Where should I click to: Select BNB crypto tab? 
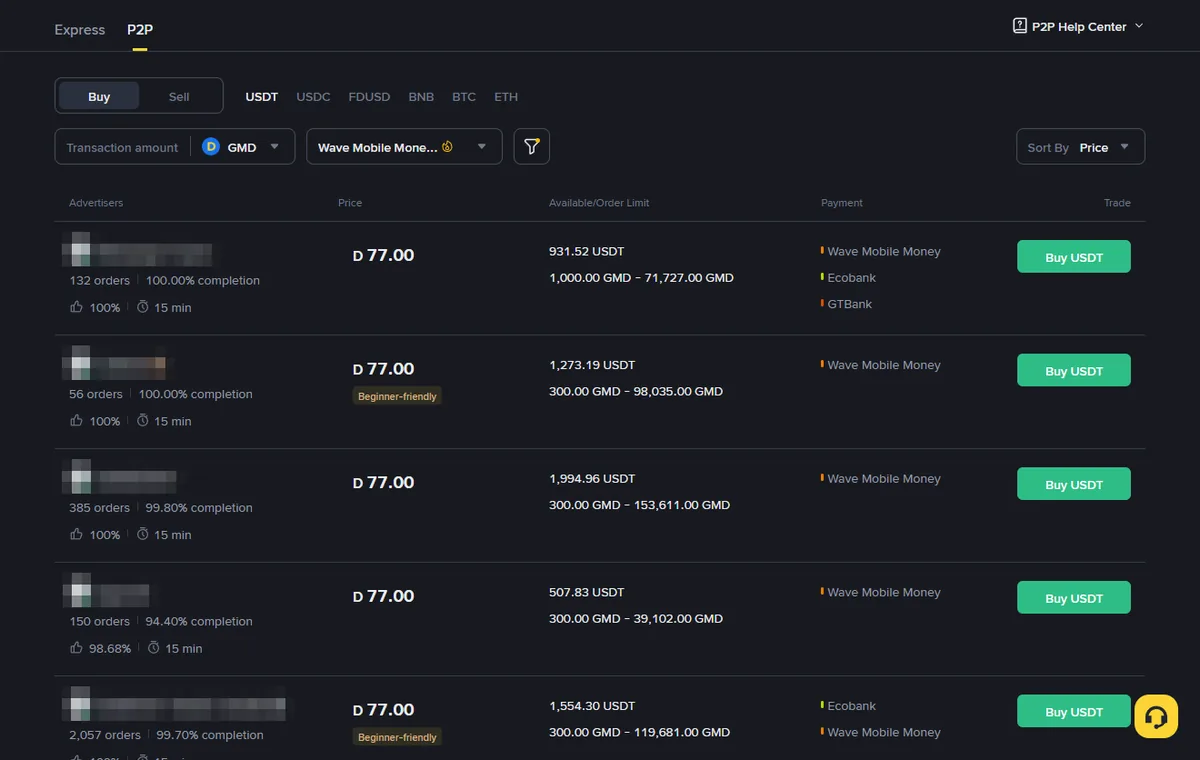[421, 97]
